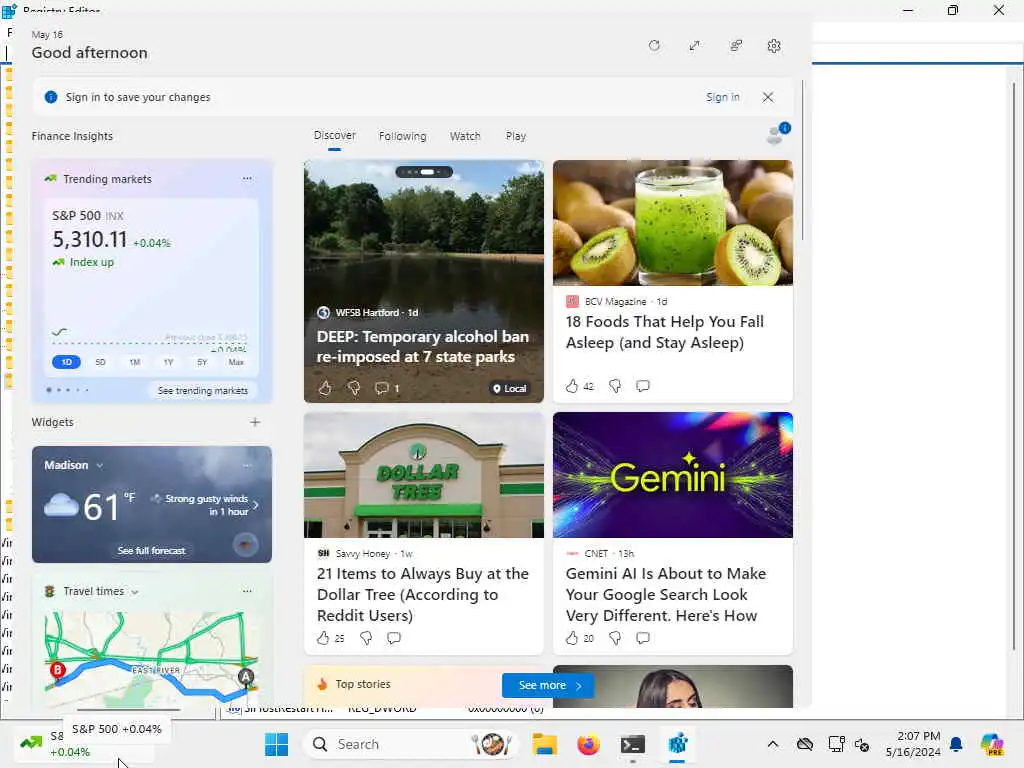Select the 5D chart range
Screen dimensions: 1024x768
[100, 362]
